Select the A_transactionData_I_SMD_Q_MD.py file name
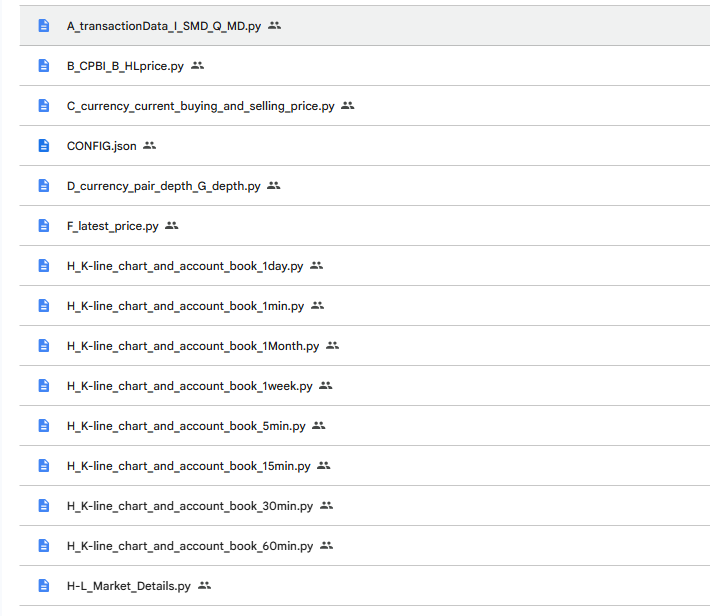 (163, 26)
